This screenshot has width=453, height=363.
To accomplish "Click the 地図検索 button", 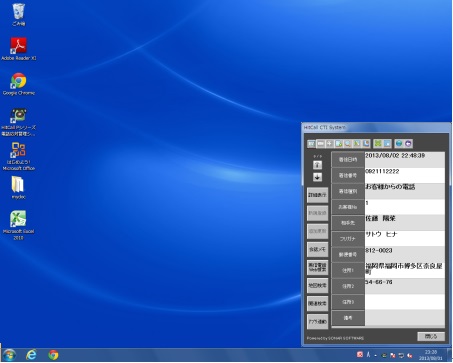I will [x=317, y=286].
